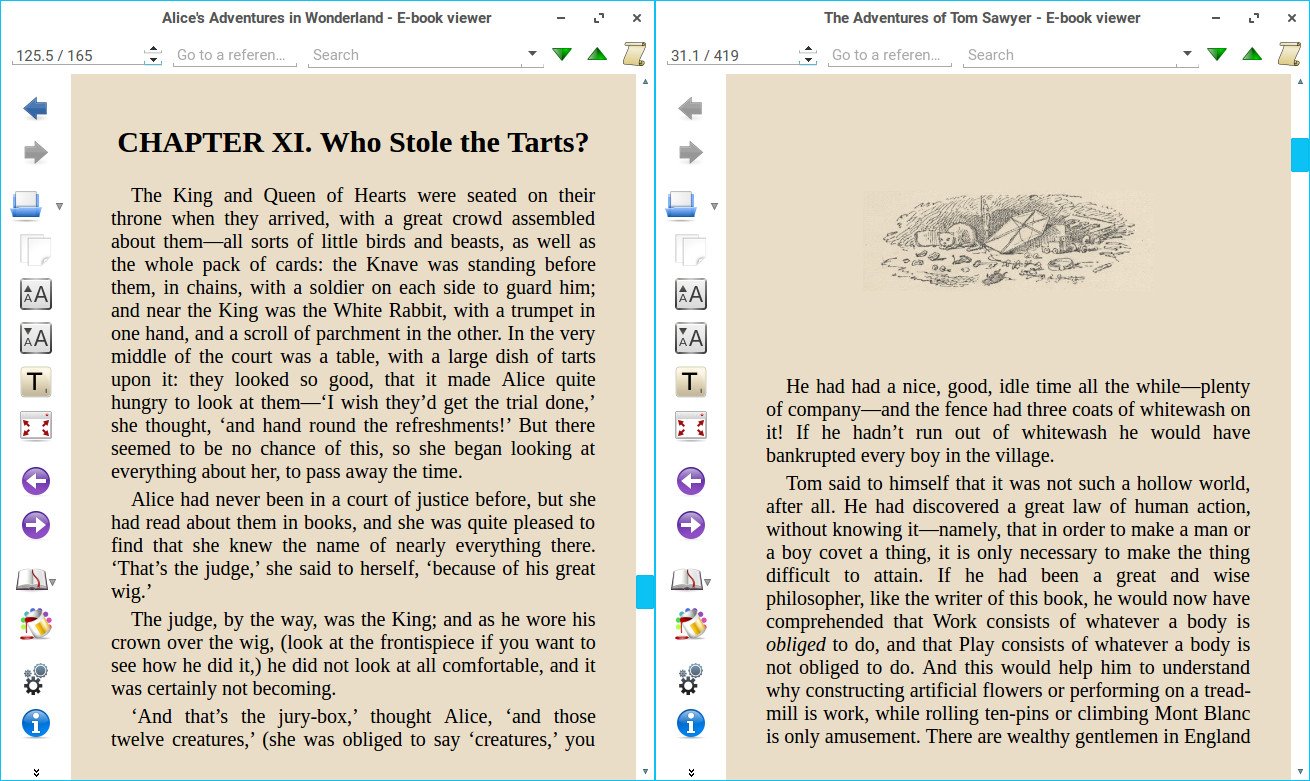This screenshot has width=1310, height=781.
Task: Click the gray Forward arrow in Alice window
Action: (36, 153)
